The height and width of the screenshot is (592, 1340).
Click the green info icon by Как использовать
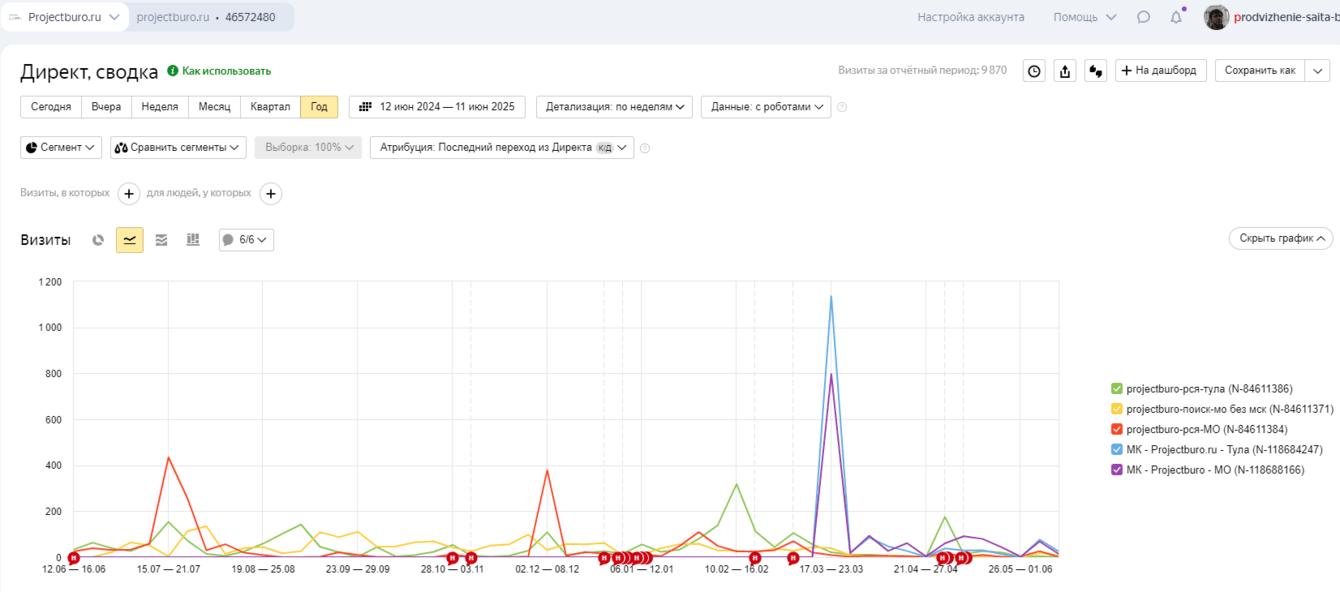point(173,71)
